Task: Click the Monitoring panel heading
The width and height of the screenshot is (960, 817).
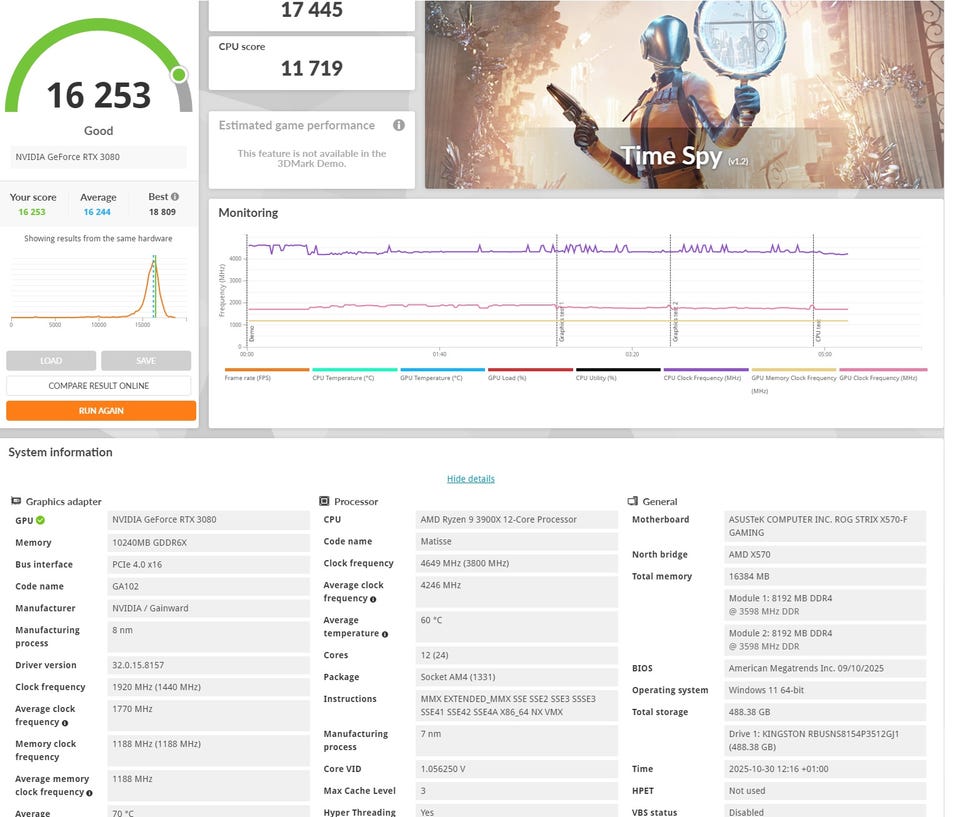Action: click(x=248, y=213)
